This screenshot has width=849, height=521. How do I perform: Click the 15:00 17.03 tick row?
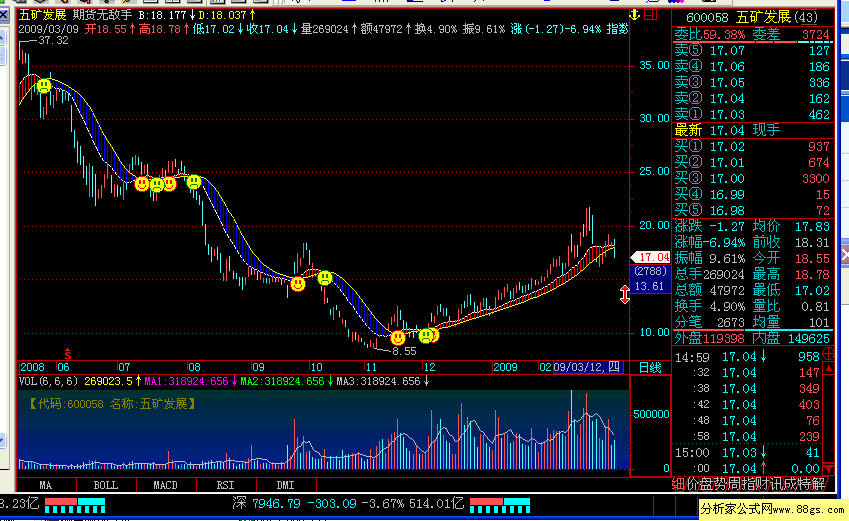coord(747,453)
